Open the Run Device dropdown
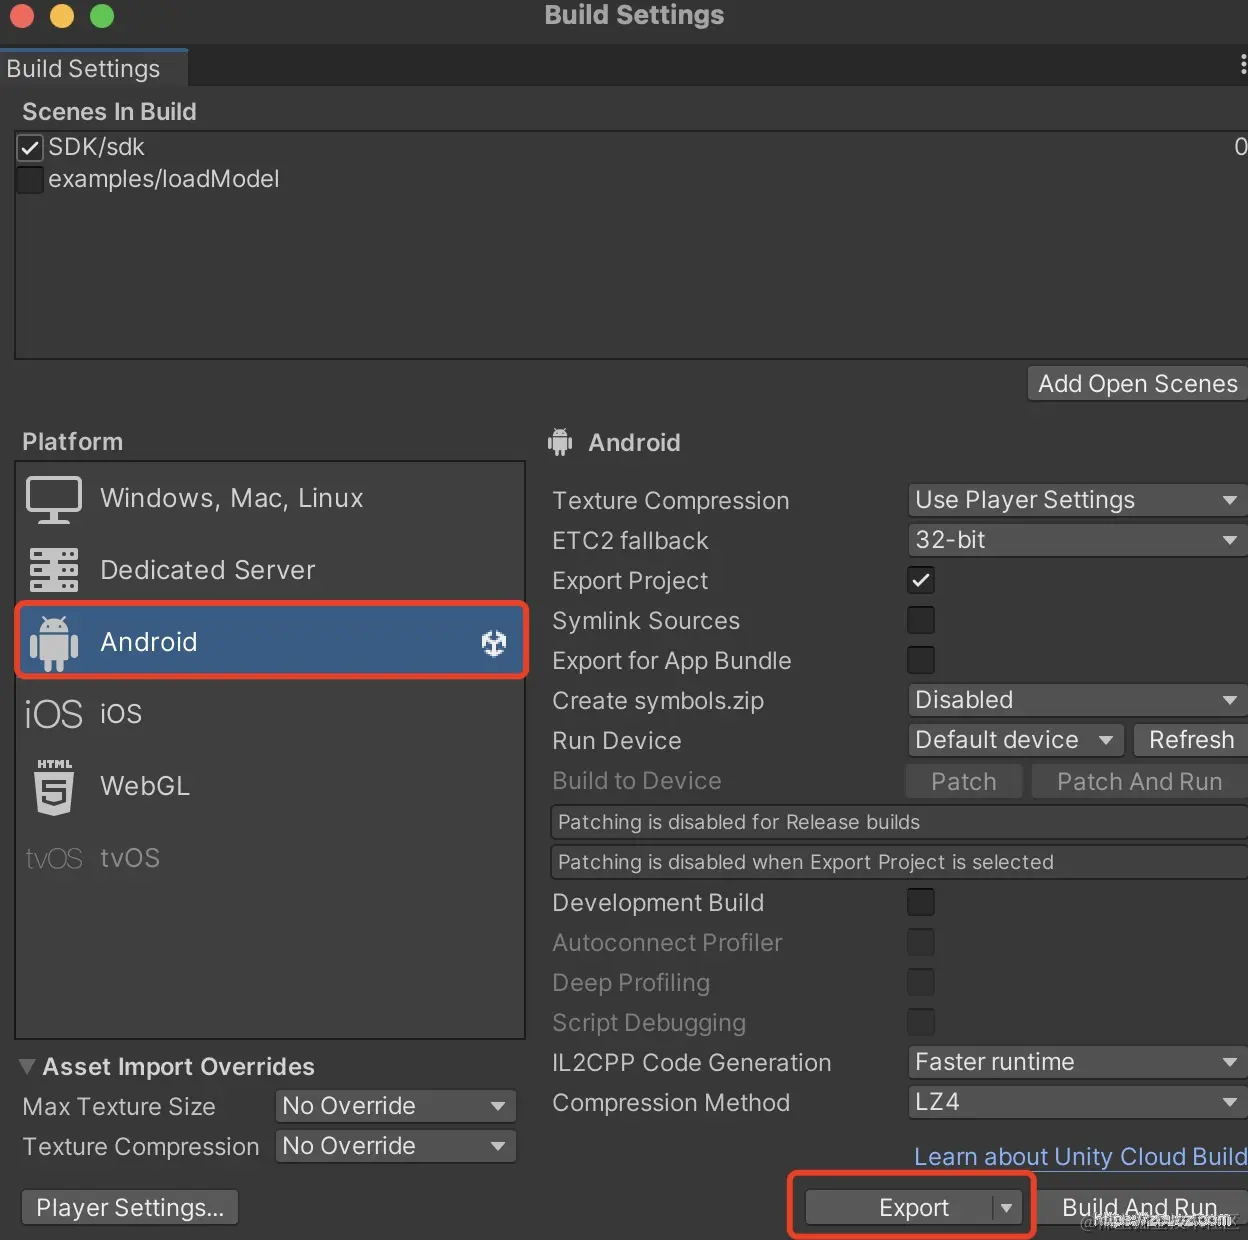This screenshot has height=1240, width=1248. 1015,740
